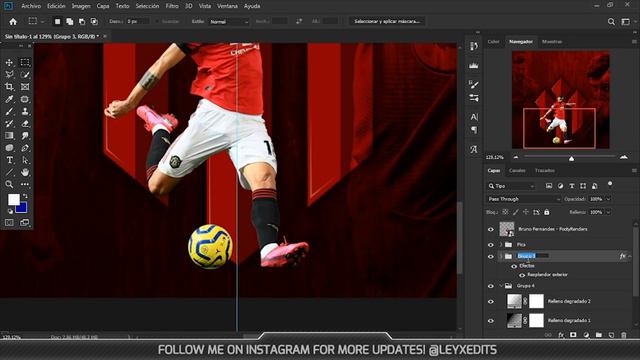The height and width of the screenshot is (360, 640).
Task: Open the Ventana menu
Action: coord(227,6)
